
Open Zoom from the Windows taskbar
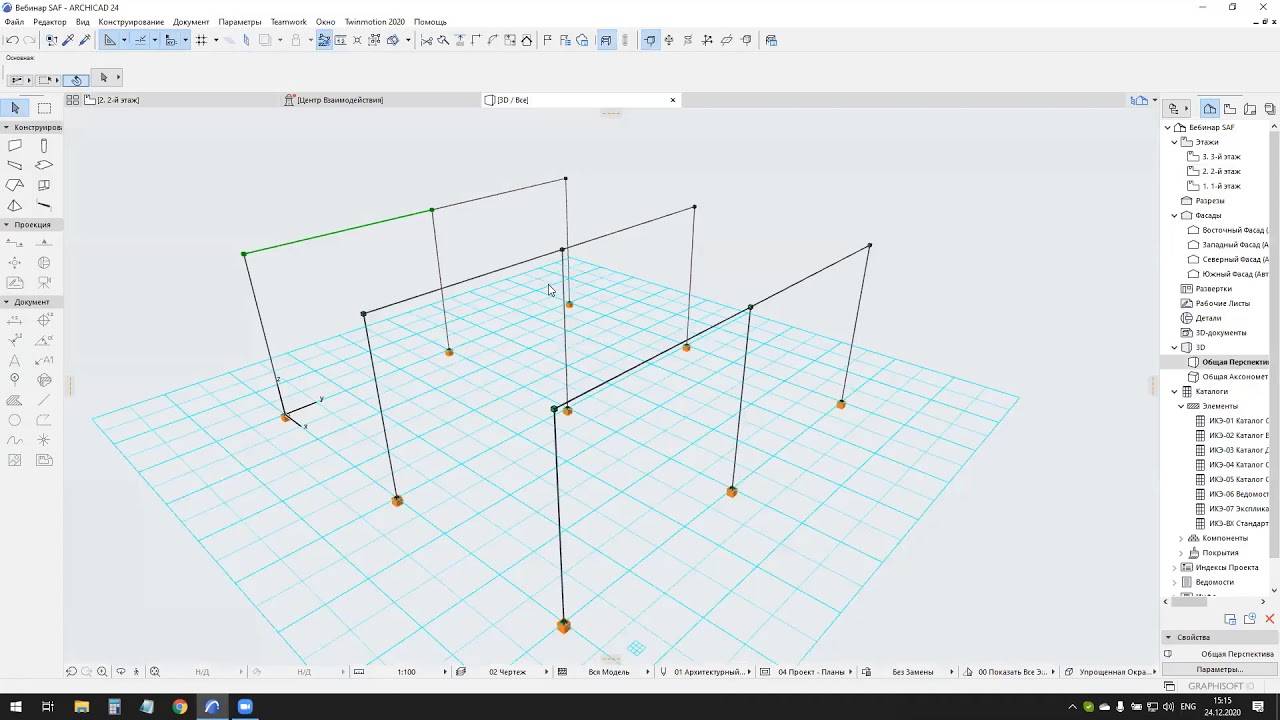pos(245,706)
